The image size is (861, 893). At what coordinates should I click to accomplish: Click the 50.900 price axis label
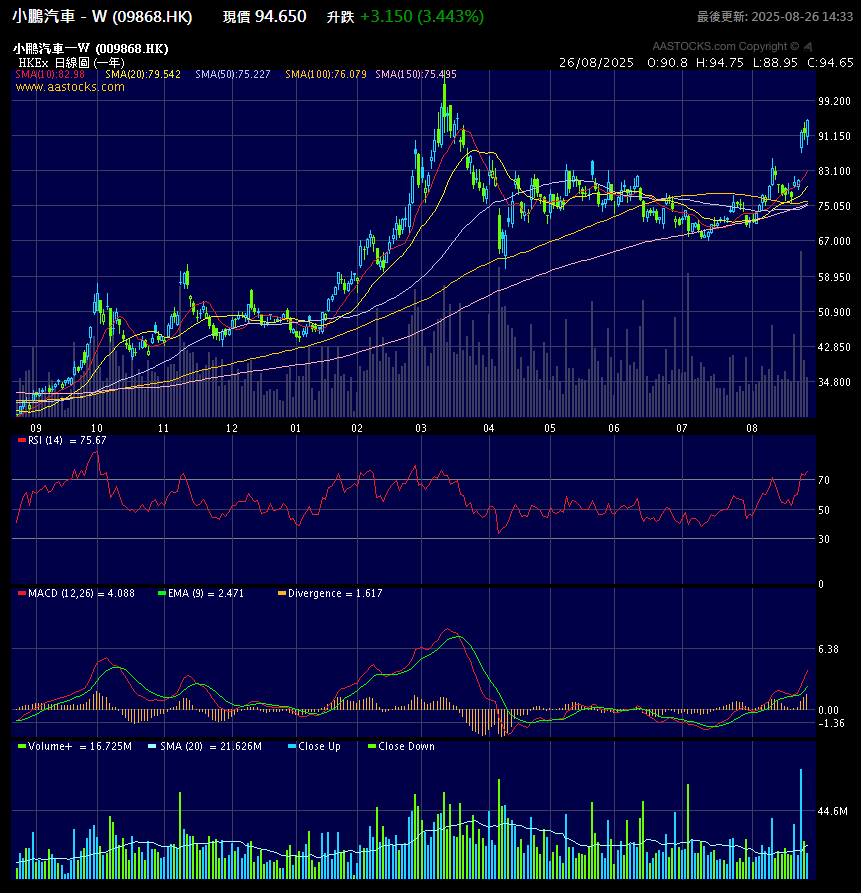coord(834,312)
